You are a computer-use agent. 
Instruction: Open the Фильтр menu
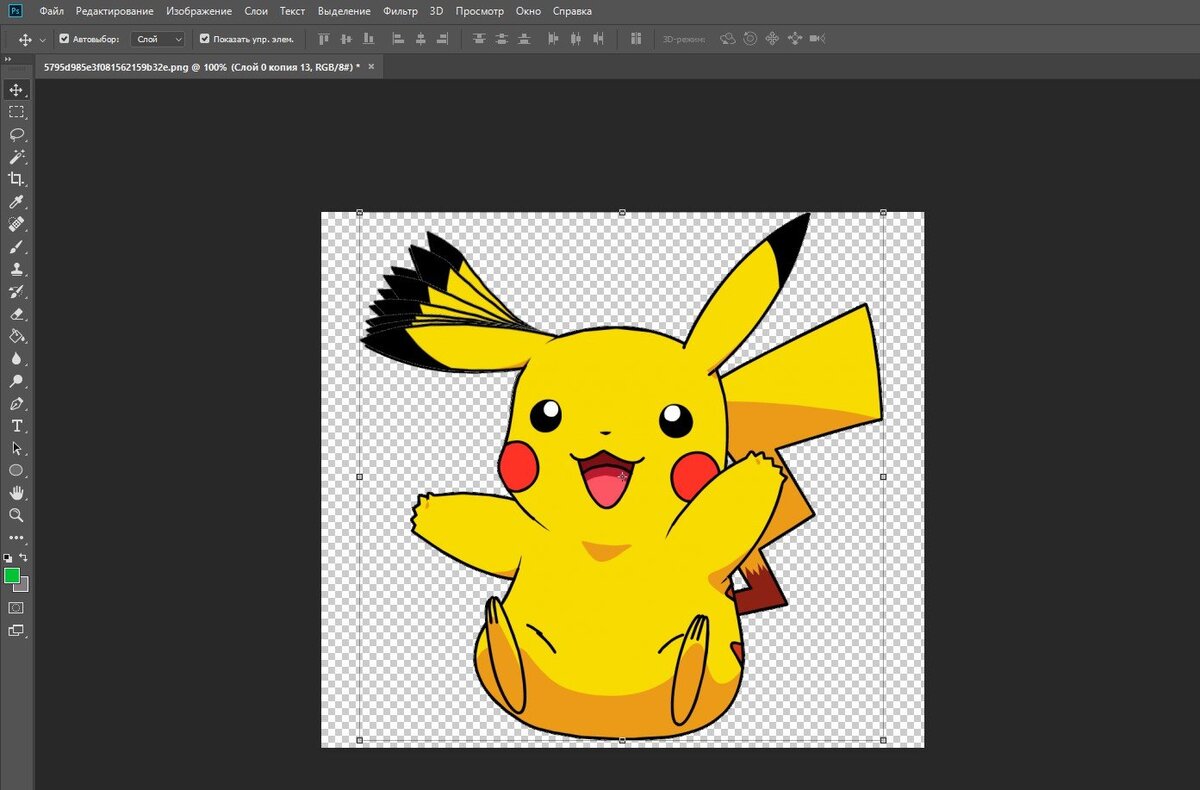[400, 11]
